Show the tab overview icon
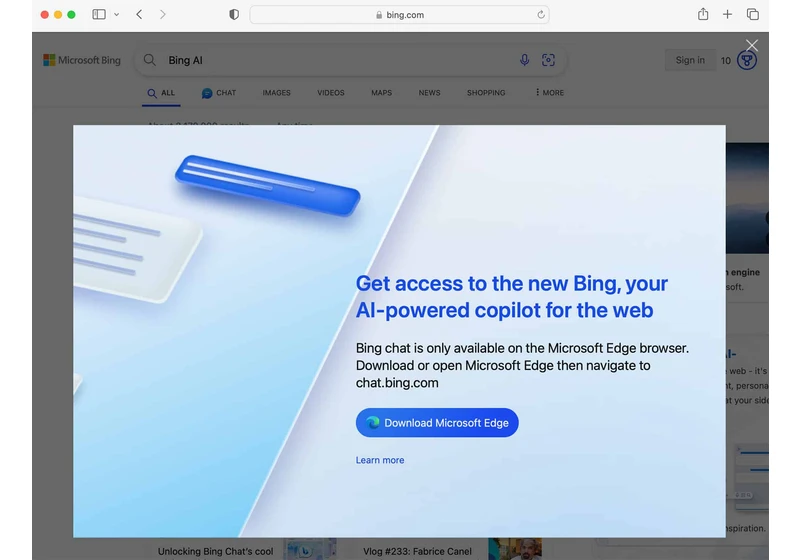Image resolution: width=800 pixels, height=560 pixels. (x=753, y=14)
